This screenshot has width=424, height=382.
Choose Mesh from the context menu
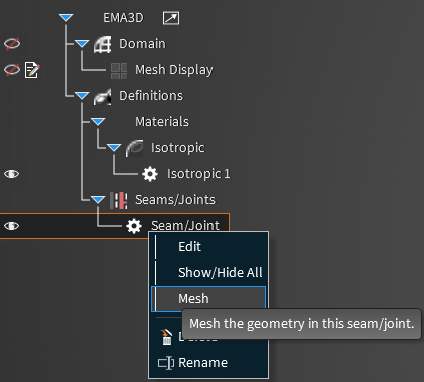[x=209, y=299]
